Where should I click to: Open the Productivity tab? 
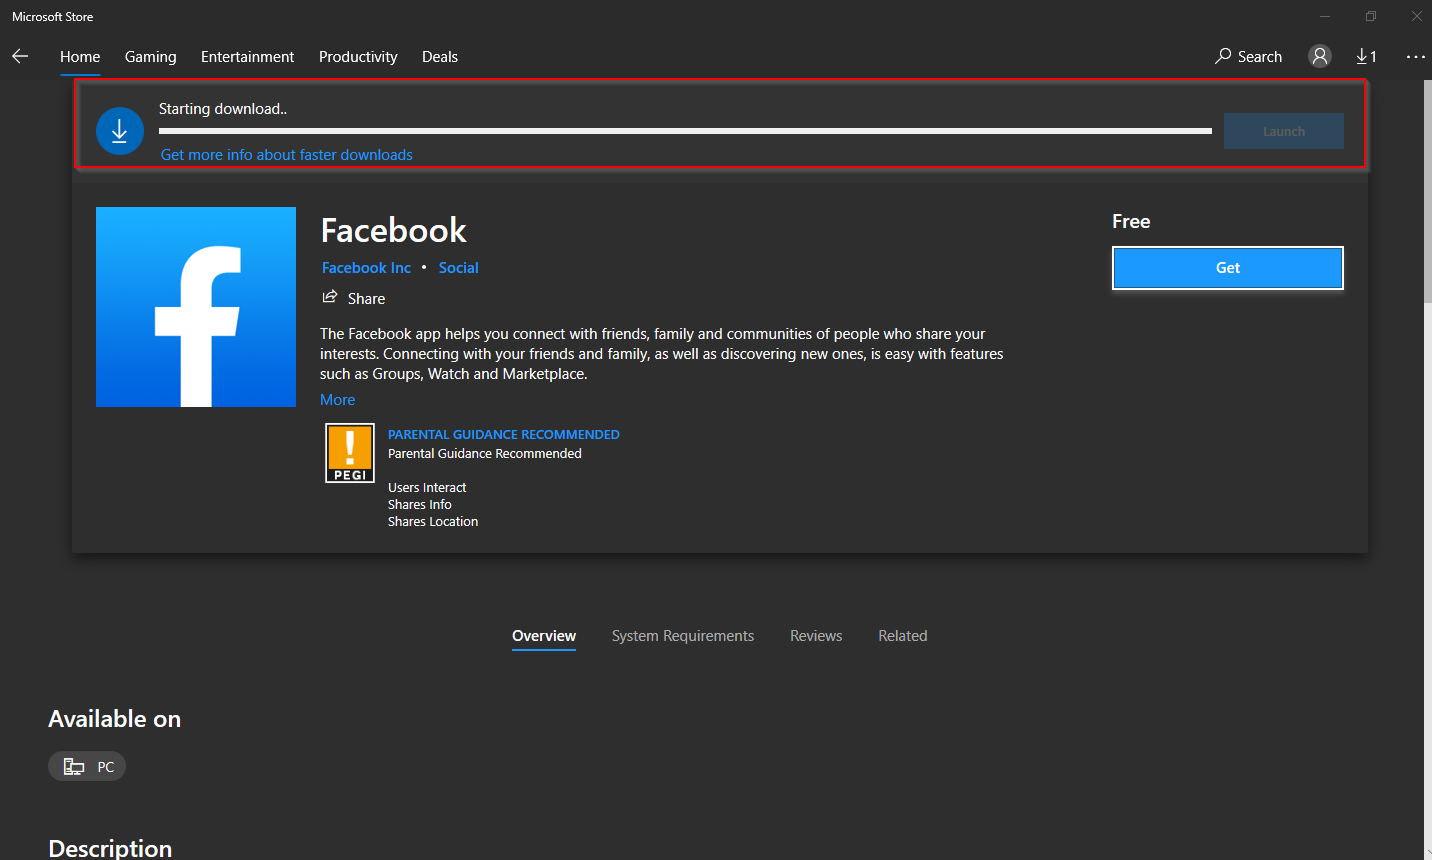[358, 56]
